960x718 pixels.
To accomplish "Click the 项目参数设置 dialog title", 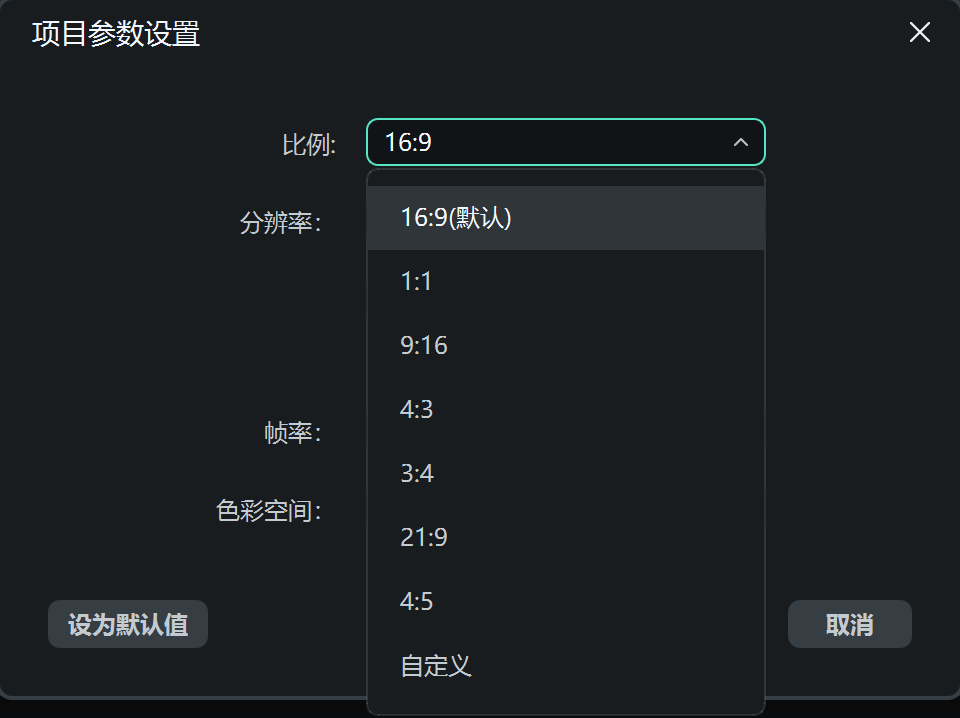I will click(x=115, y=35).
